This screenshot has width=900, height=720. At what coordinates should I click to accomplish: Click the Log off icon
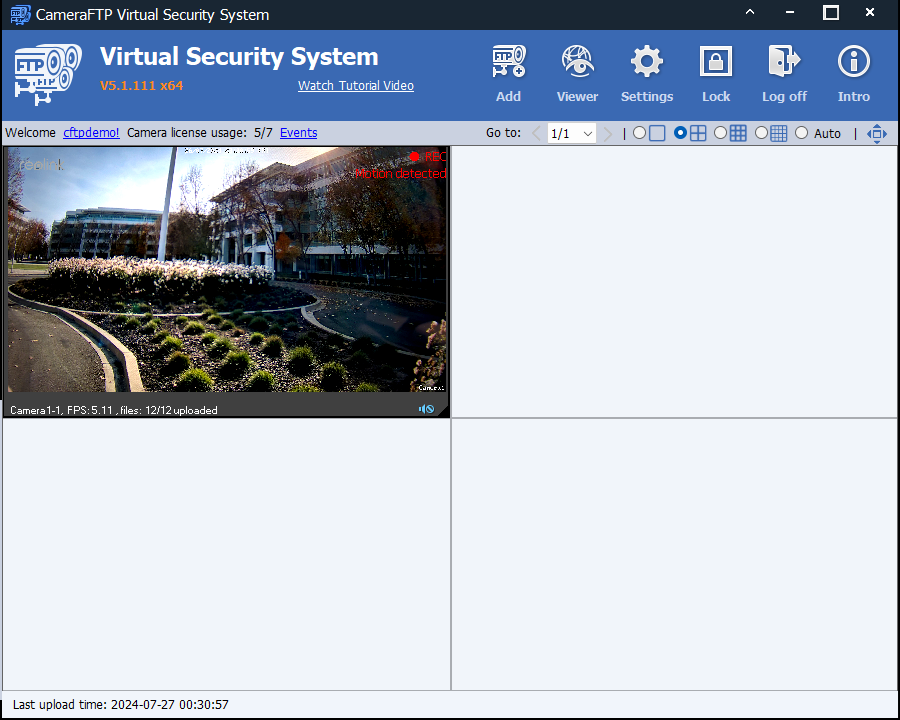tap(784, 72)
